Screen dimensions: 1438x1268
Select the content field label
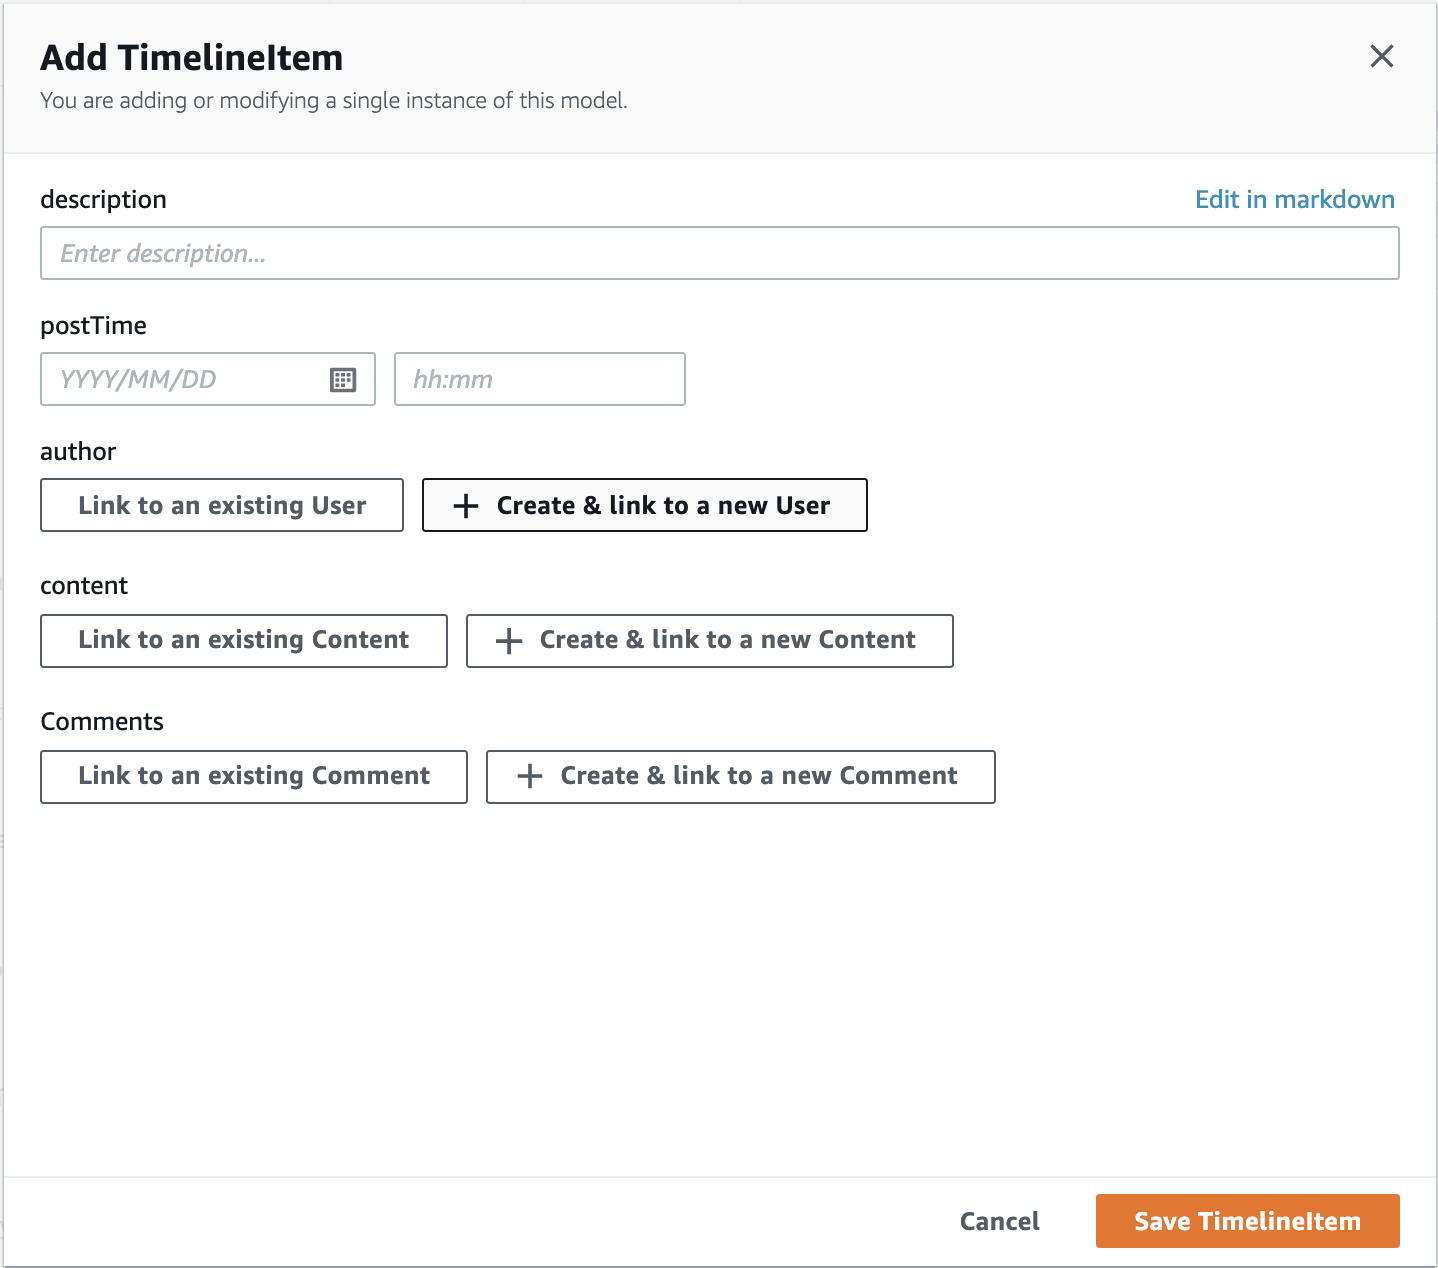[84, 585]
